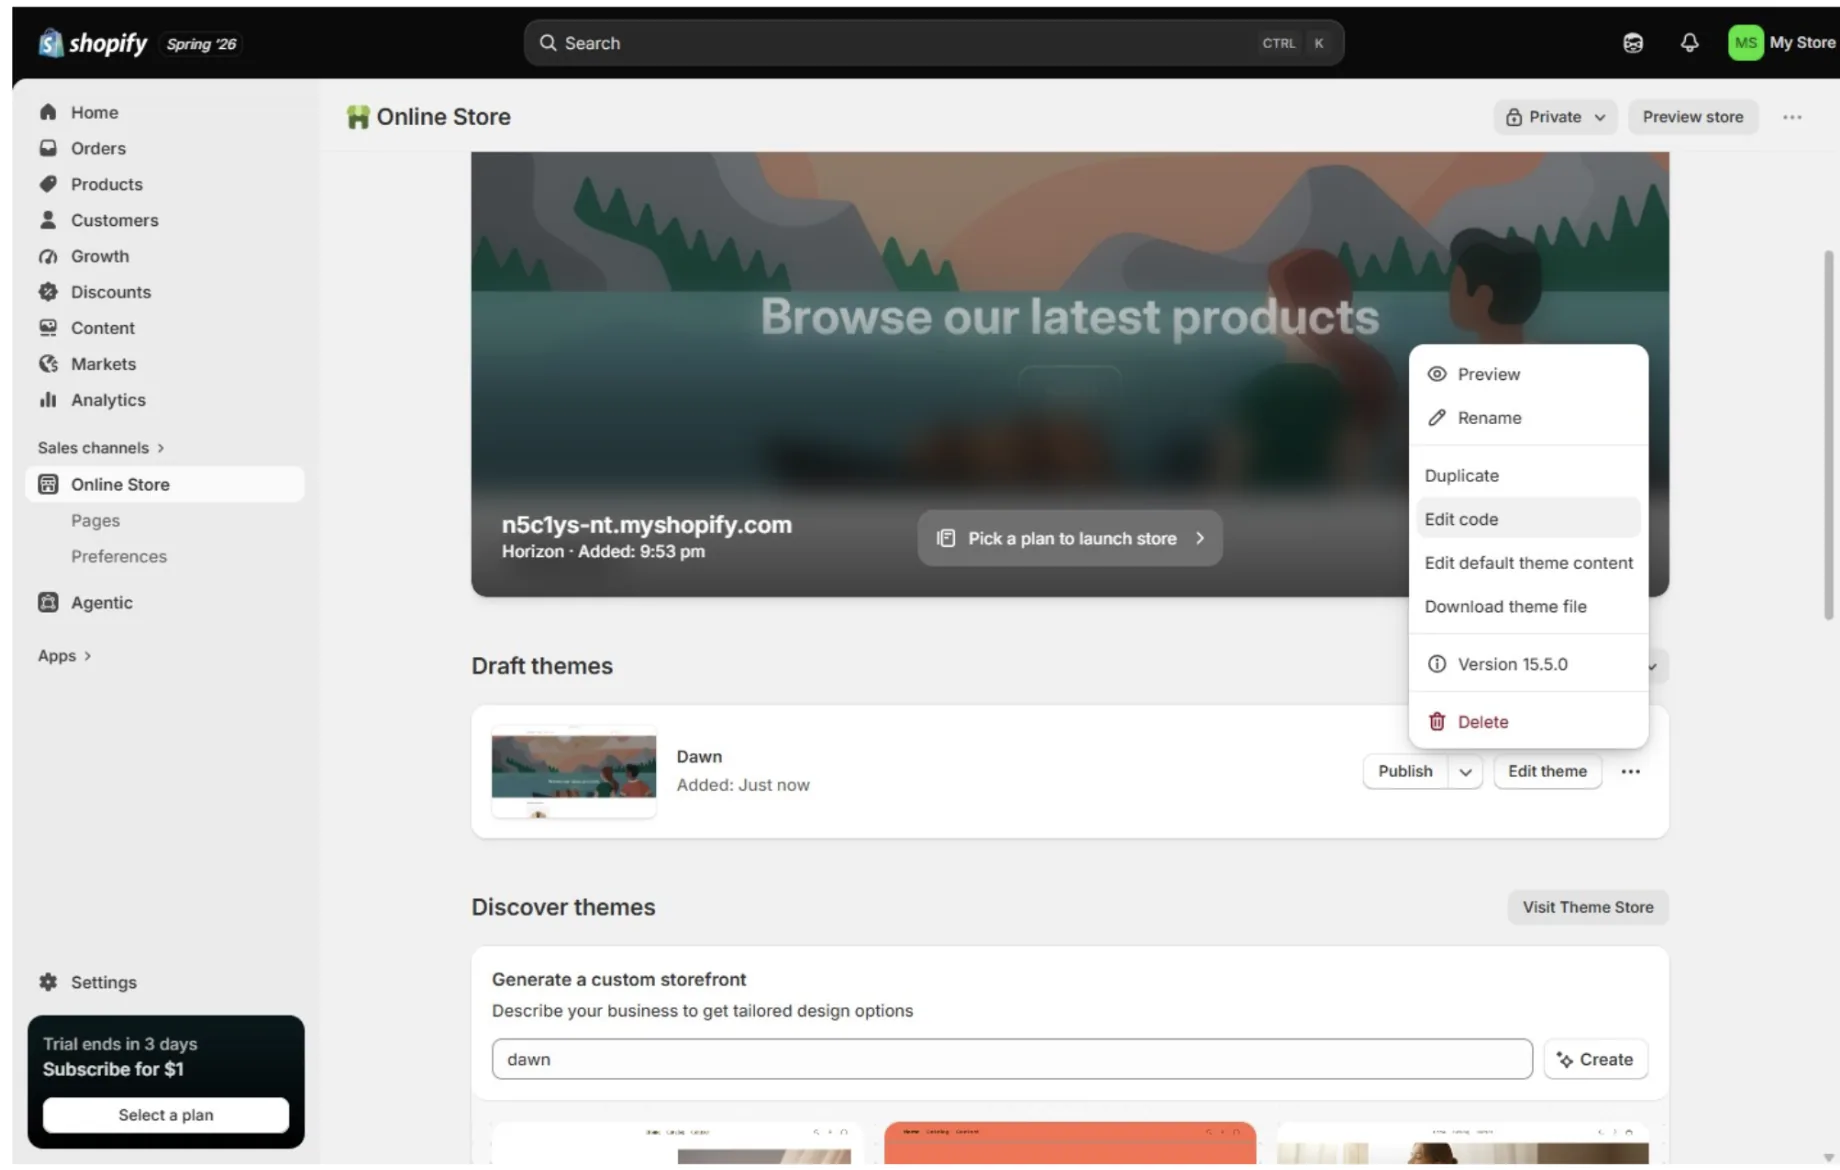Click Edit theme for Dawn
This screenshot has height=1170, width=1840.
point(1547,771)
